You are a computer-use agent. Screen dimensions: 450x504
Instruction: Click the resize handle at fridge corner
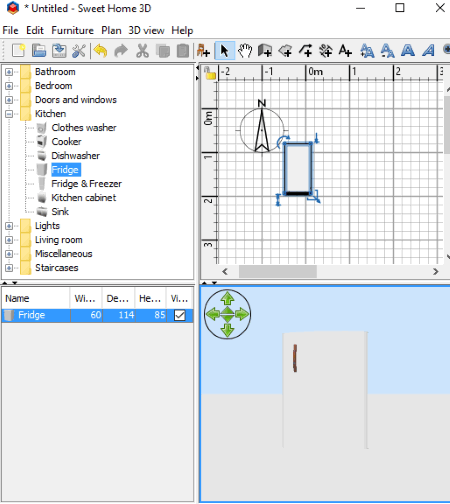[x=314, y=197]
